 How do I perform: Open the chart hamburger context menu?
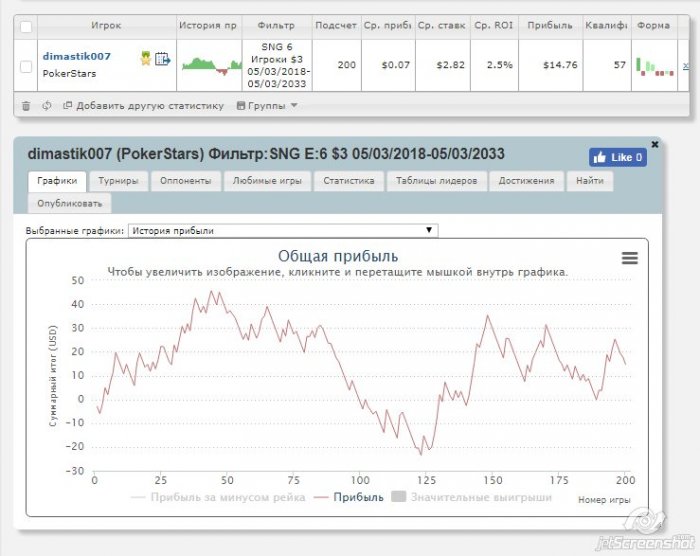(x=629, y=258)
